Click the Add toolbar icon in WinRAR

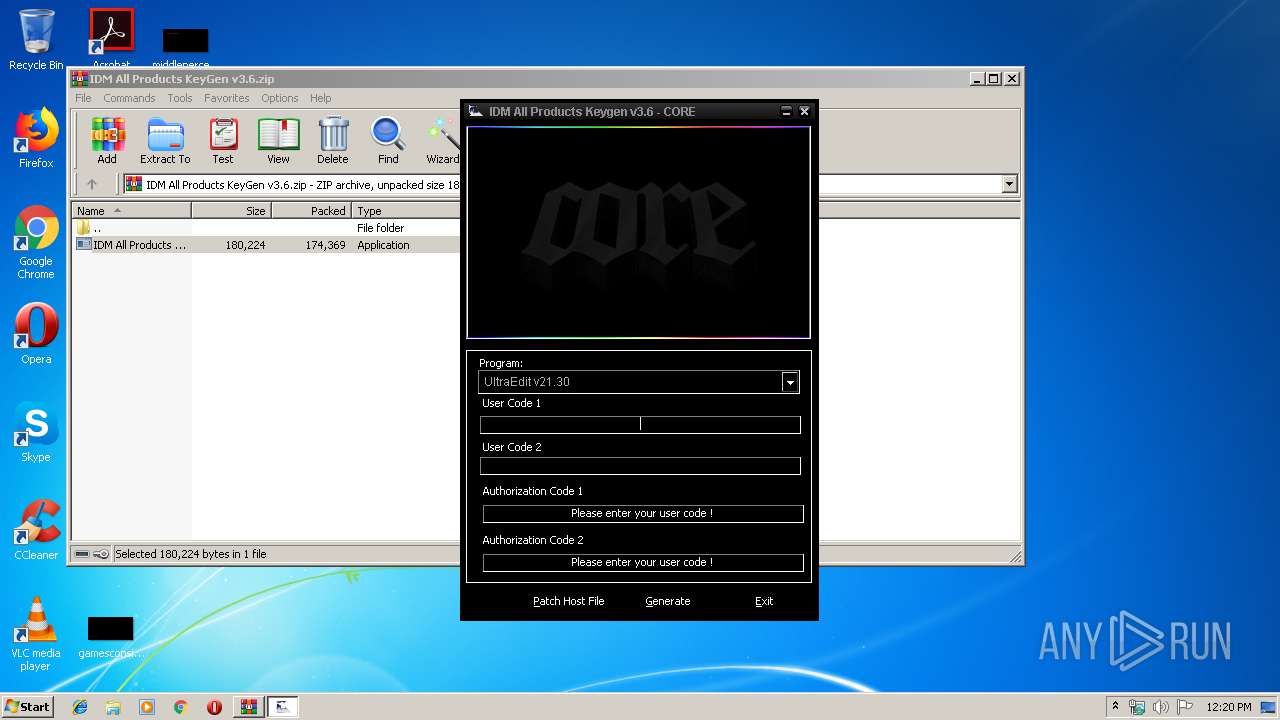(x=107, y=141)
